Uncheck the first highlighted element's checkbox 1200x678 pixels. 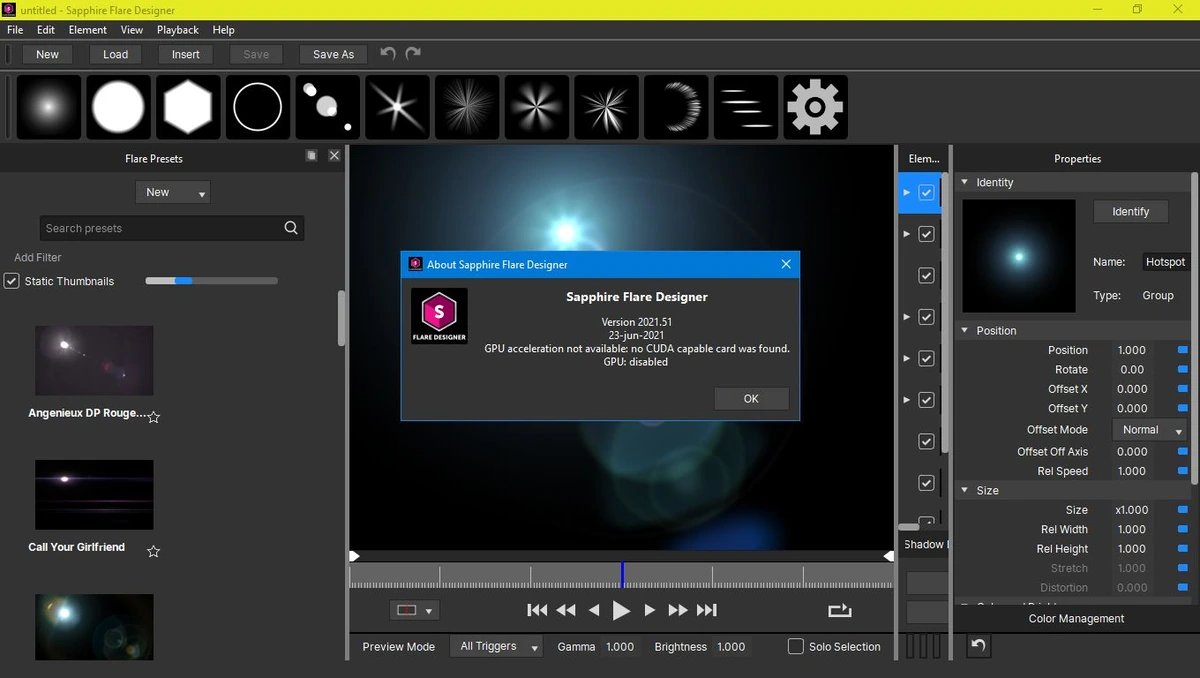926,192
